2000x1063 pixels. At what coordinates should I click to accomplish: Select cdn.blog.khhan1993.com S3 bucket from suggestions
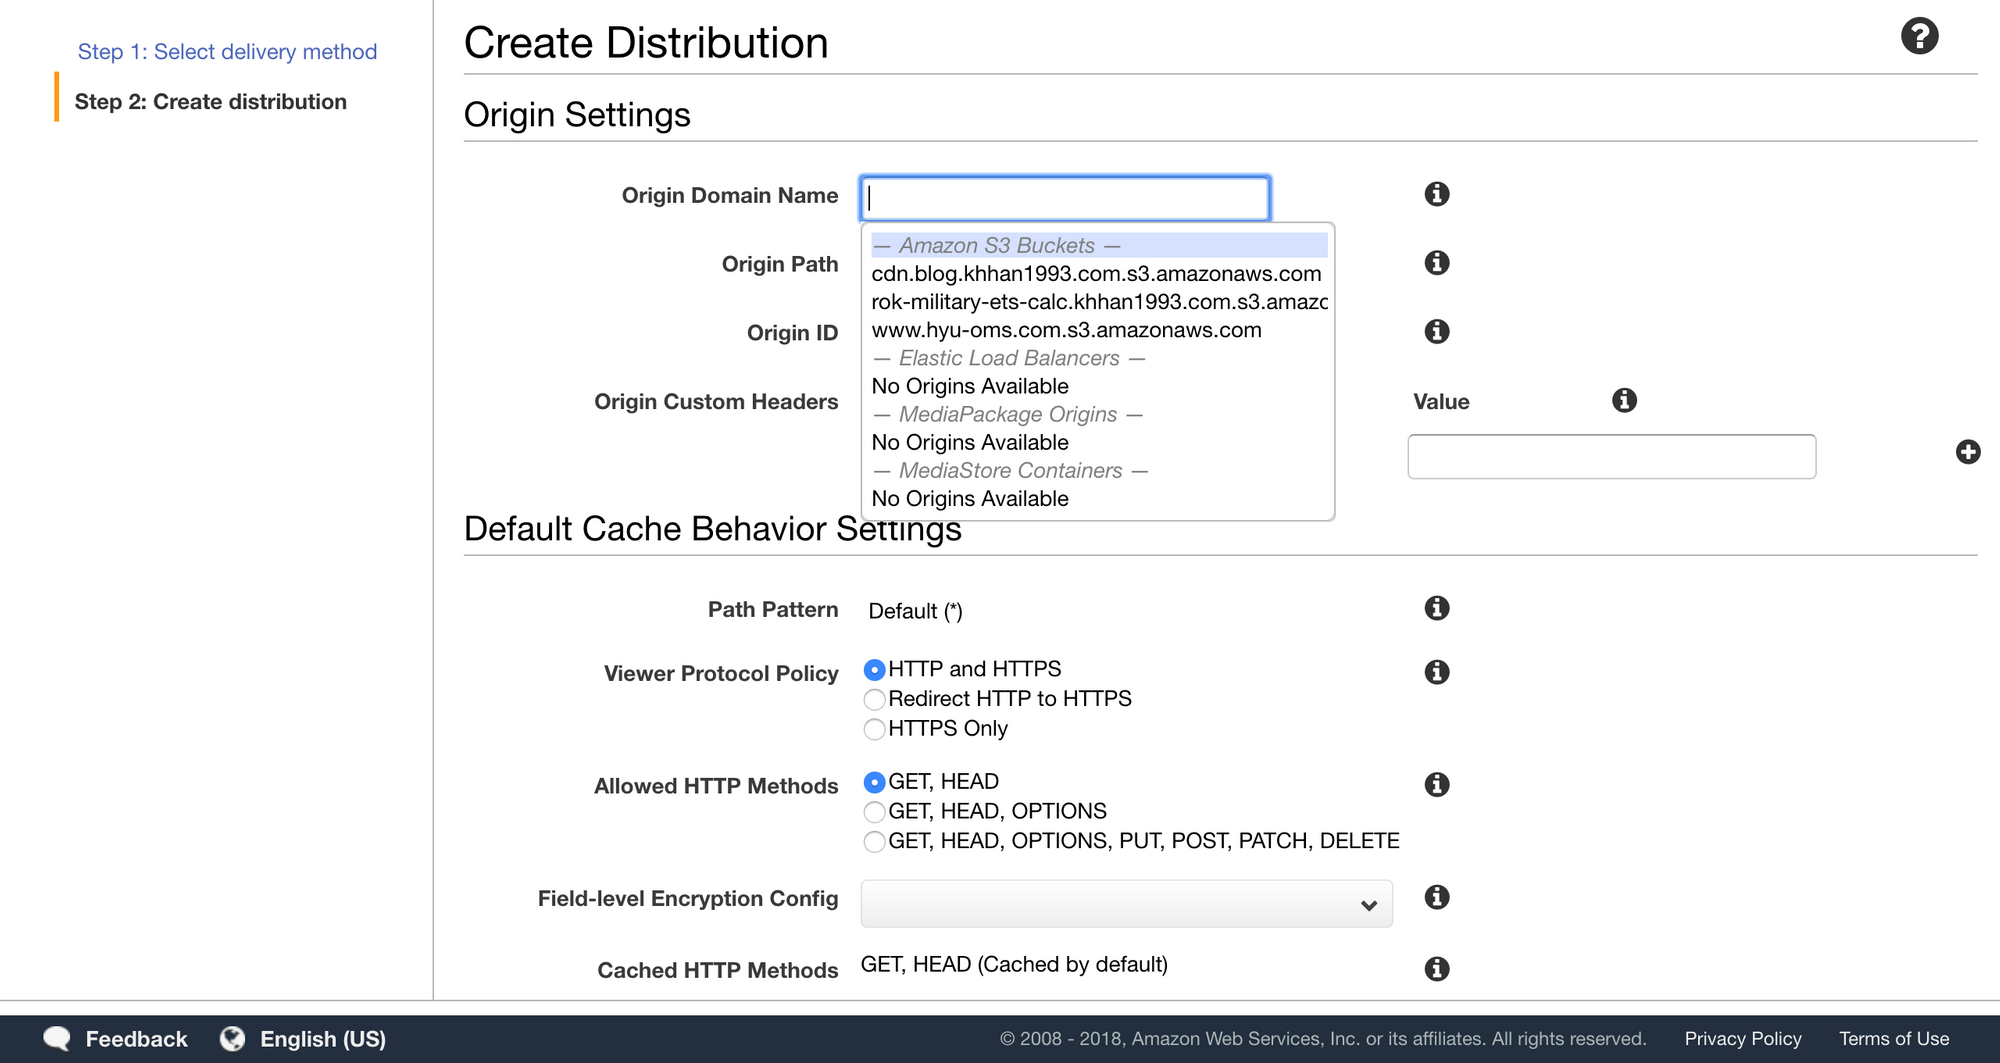(1096, 273)
